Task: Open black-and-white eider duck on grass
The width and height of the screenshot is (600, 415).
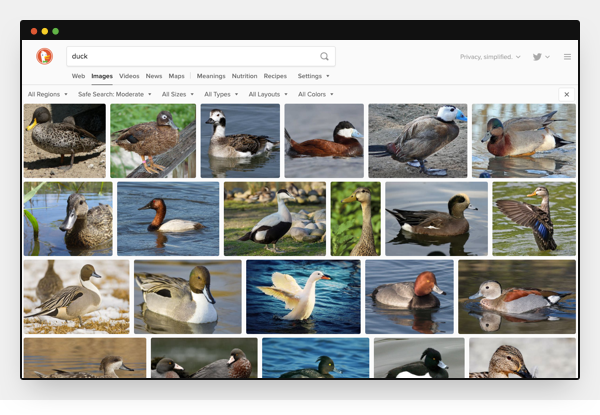Action: tap(275, 218)
